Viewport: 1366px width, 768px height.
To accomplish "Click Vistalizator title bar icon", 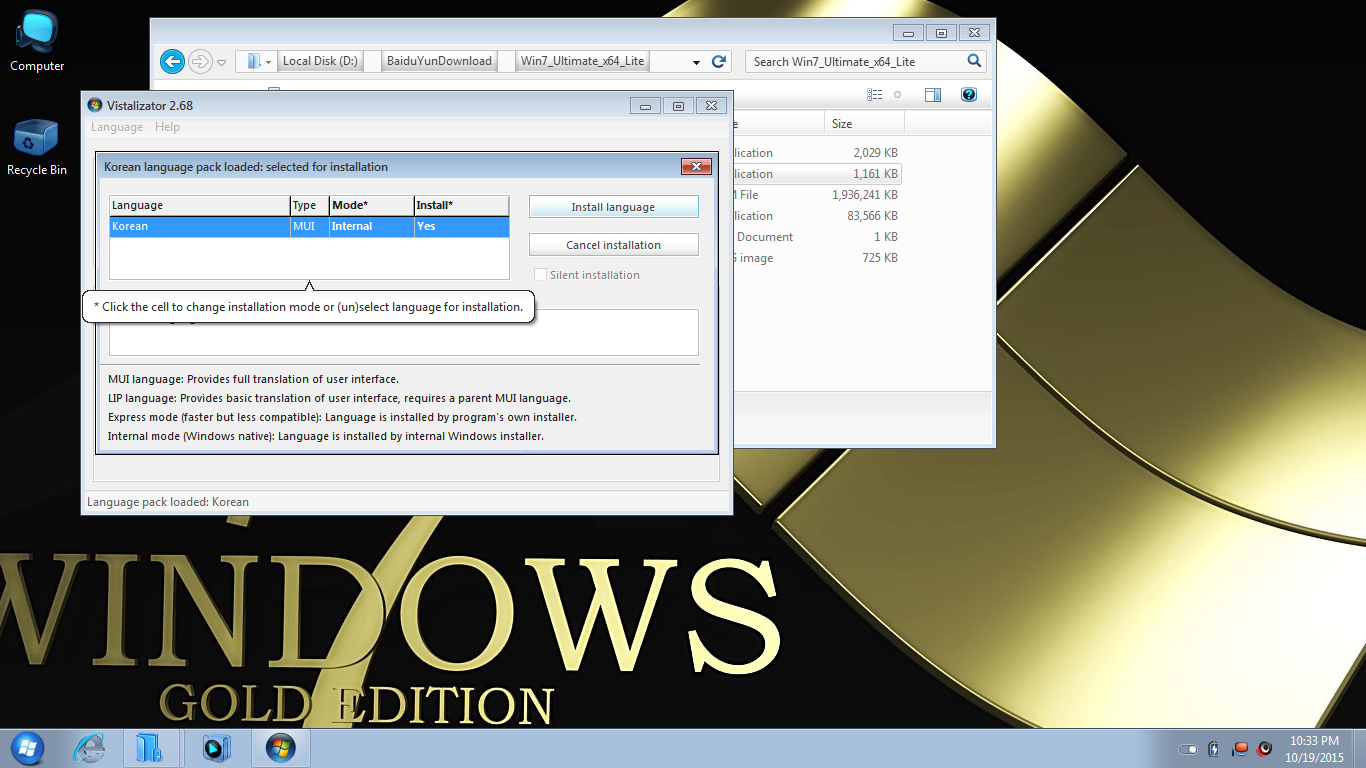I will [x=95, y=105].
